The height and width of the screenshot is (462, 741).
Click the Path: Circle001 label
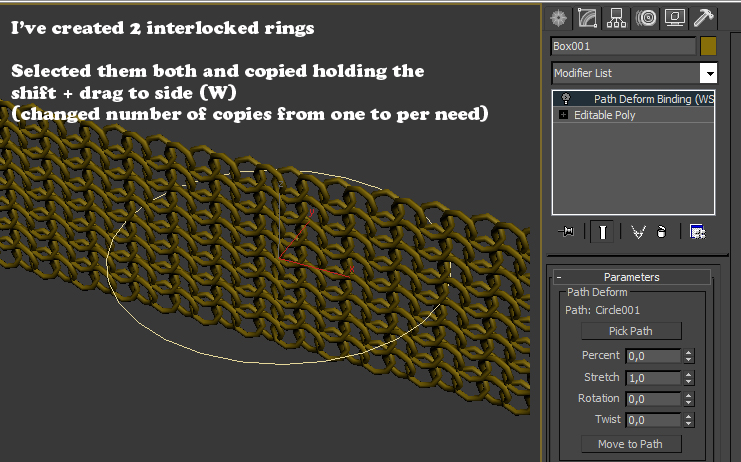(x=603, y=310)
